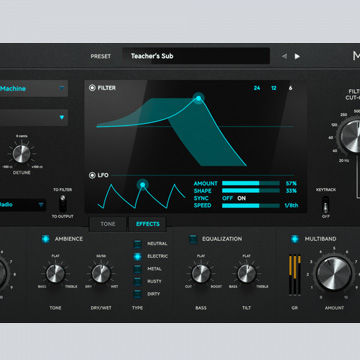Switch to the EFFECTS tab

click(x=147, y=224)
